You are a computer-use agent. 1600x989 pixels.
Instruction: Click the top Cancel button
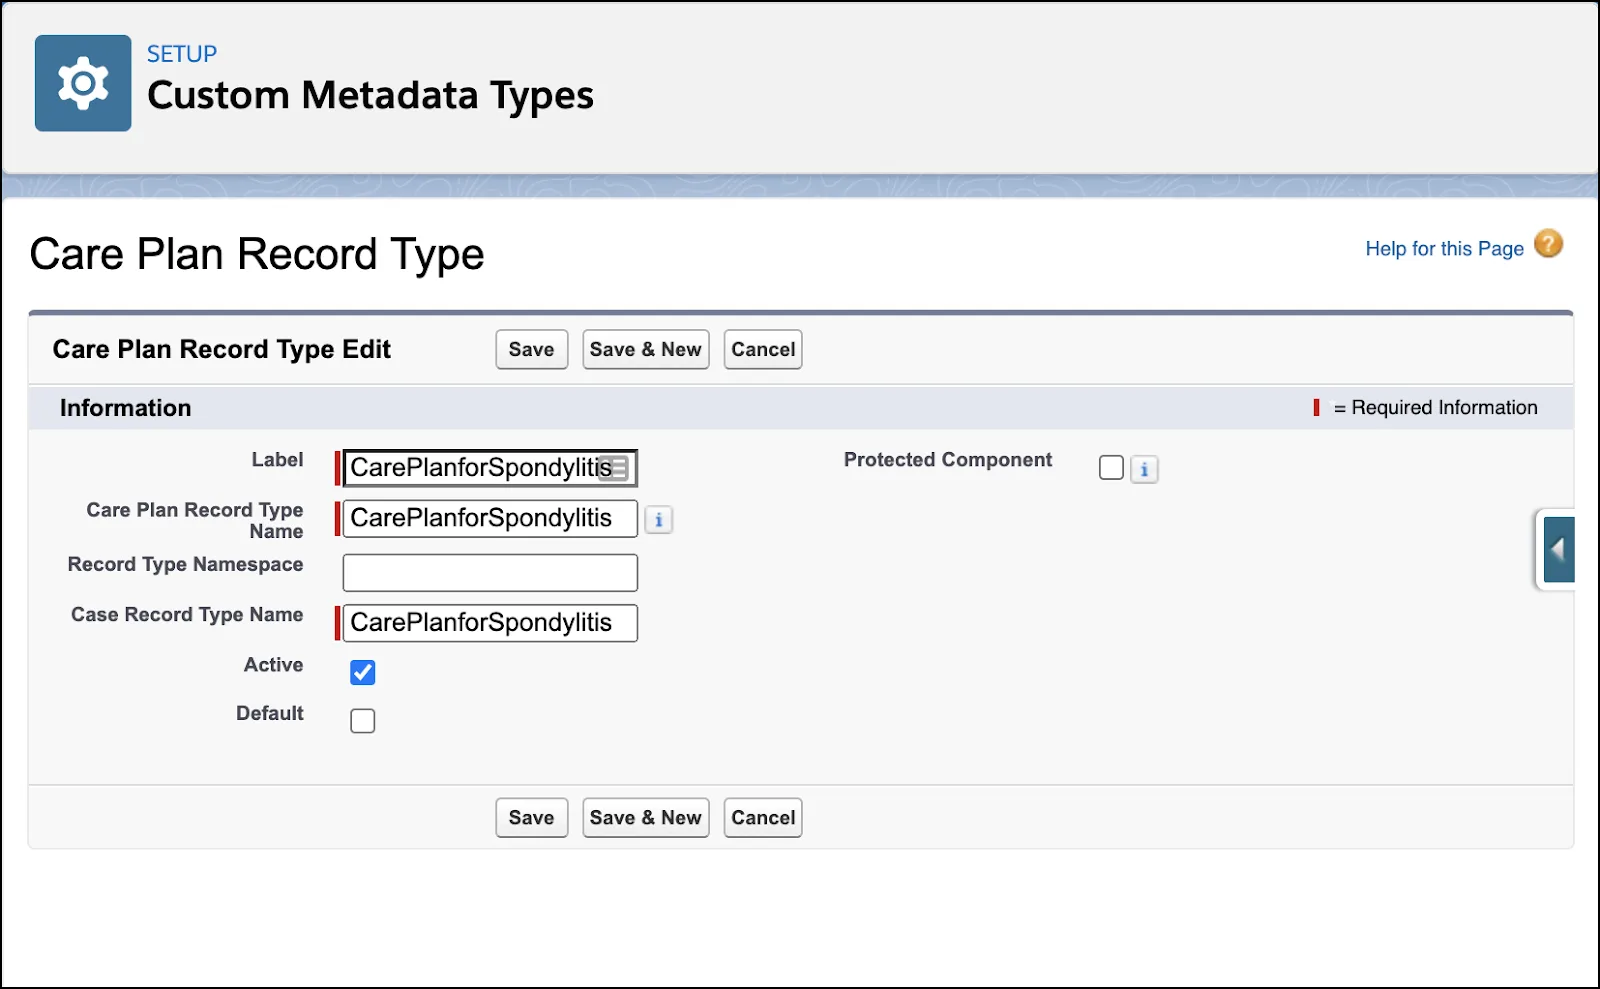tap(763, 349)
